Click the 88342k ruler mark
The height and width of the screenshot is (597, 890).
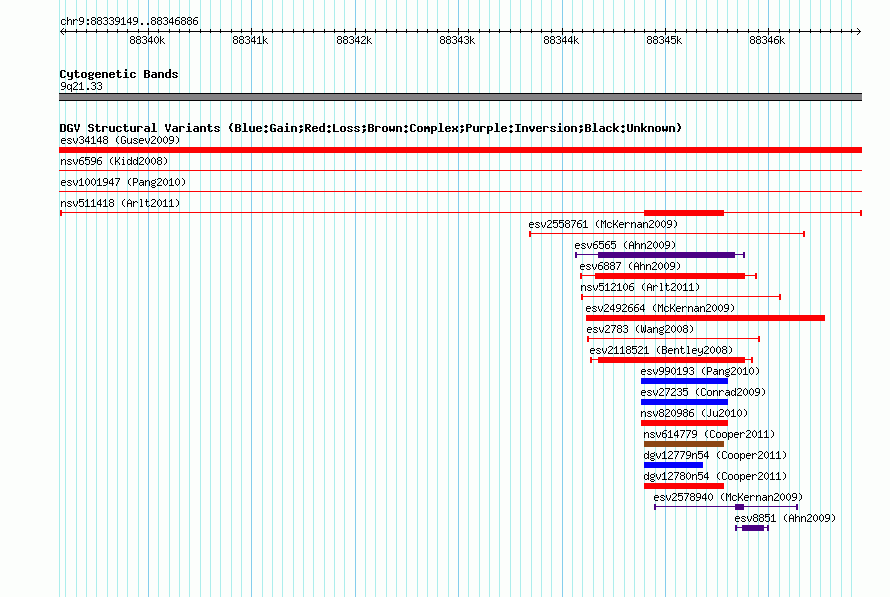coord(354,40)
